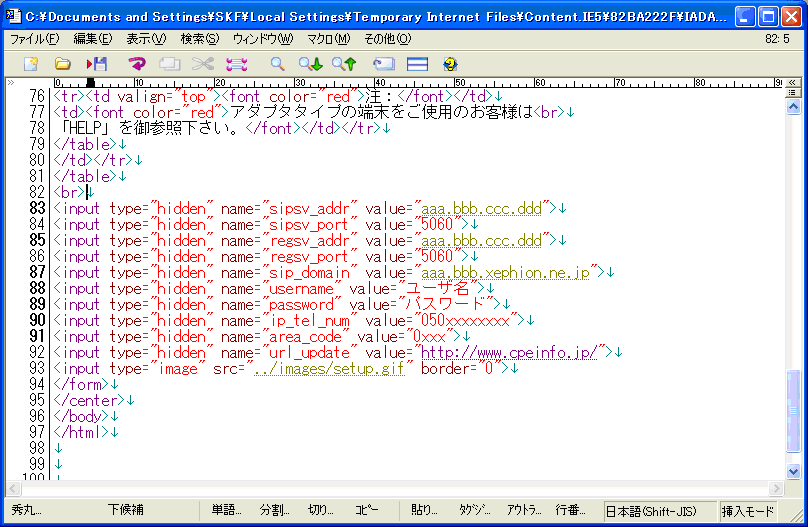Open the ウィンドウ(W) menu

click(x=263, y=39)
